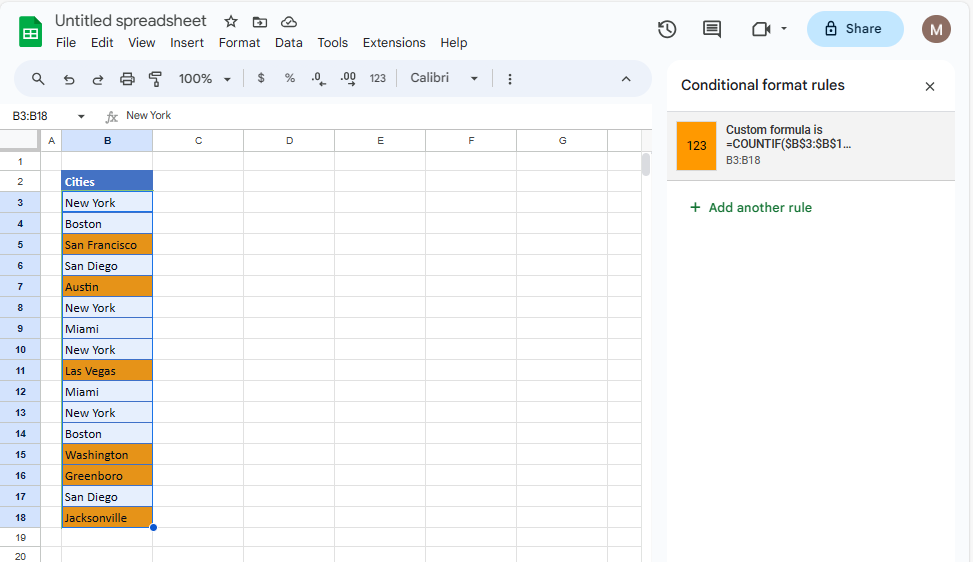Activate the paint format roller tool

click(x=155, y=79)
